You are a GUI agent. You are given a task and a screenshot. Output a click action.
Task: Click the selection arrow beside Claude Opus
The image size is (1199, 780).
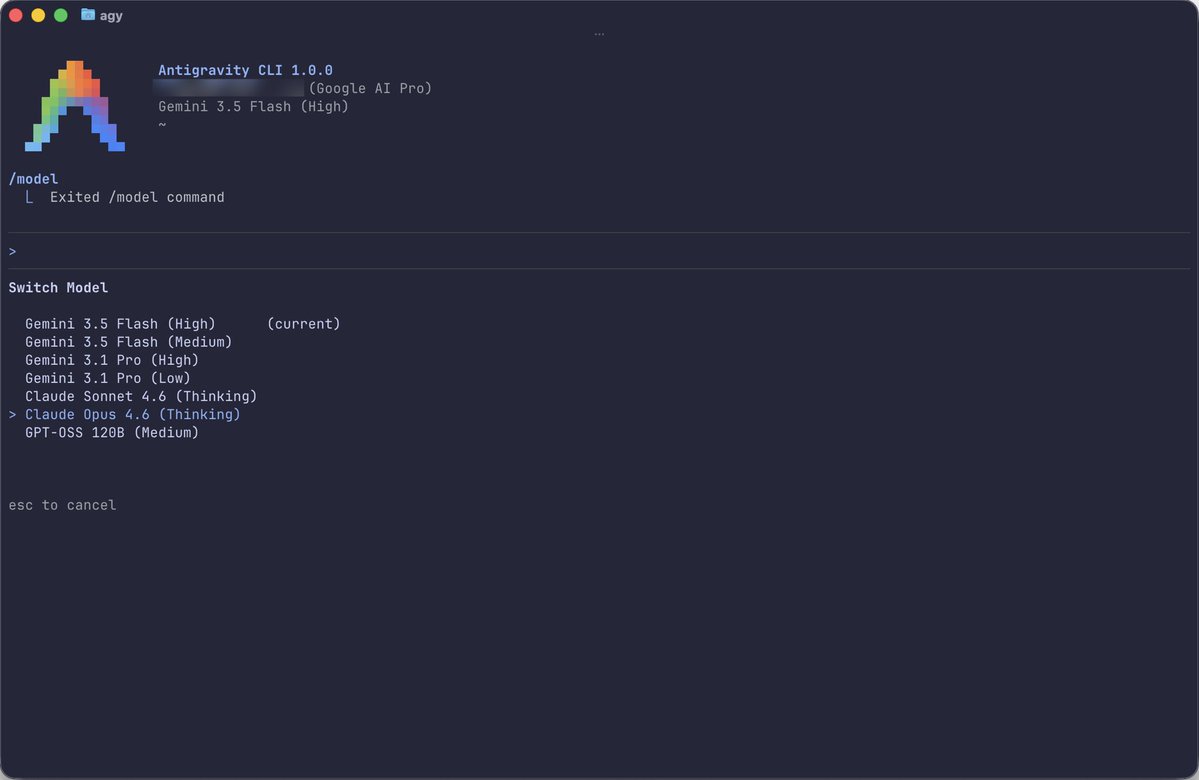click(12, 414)
